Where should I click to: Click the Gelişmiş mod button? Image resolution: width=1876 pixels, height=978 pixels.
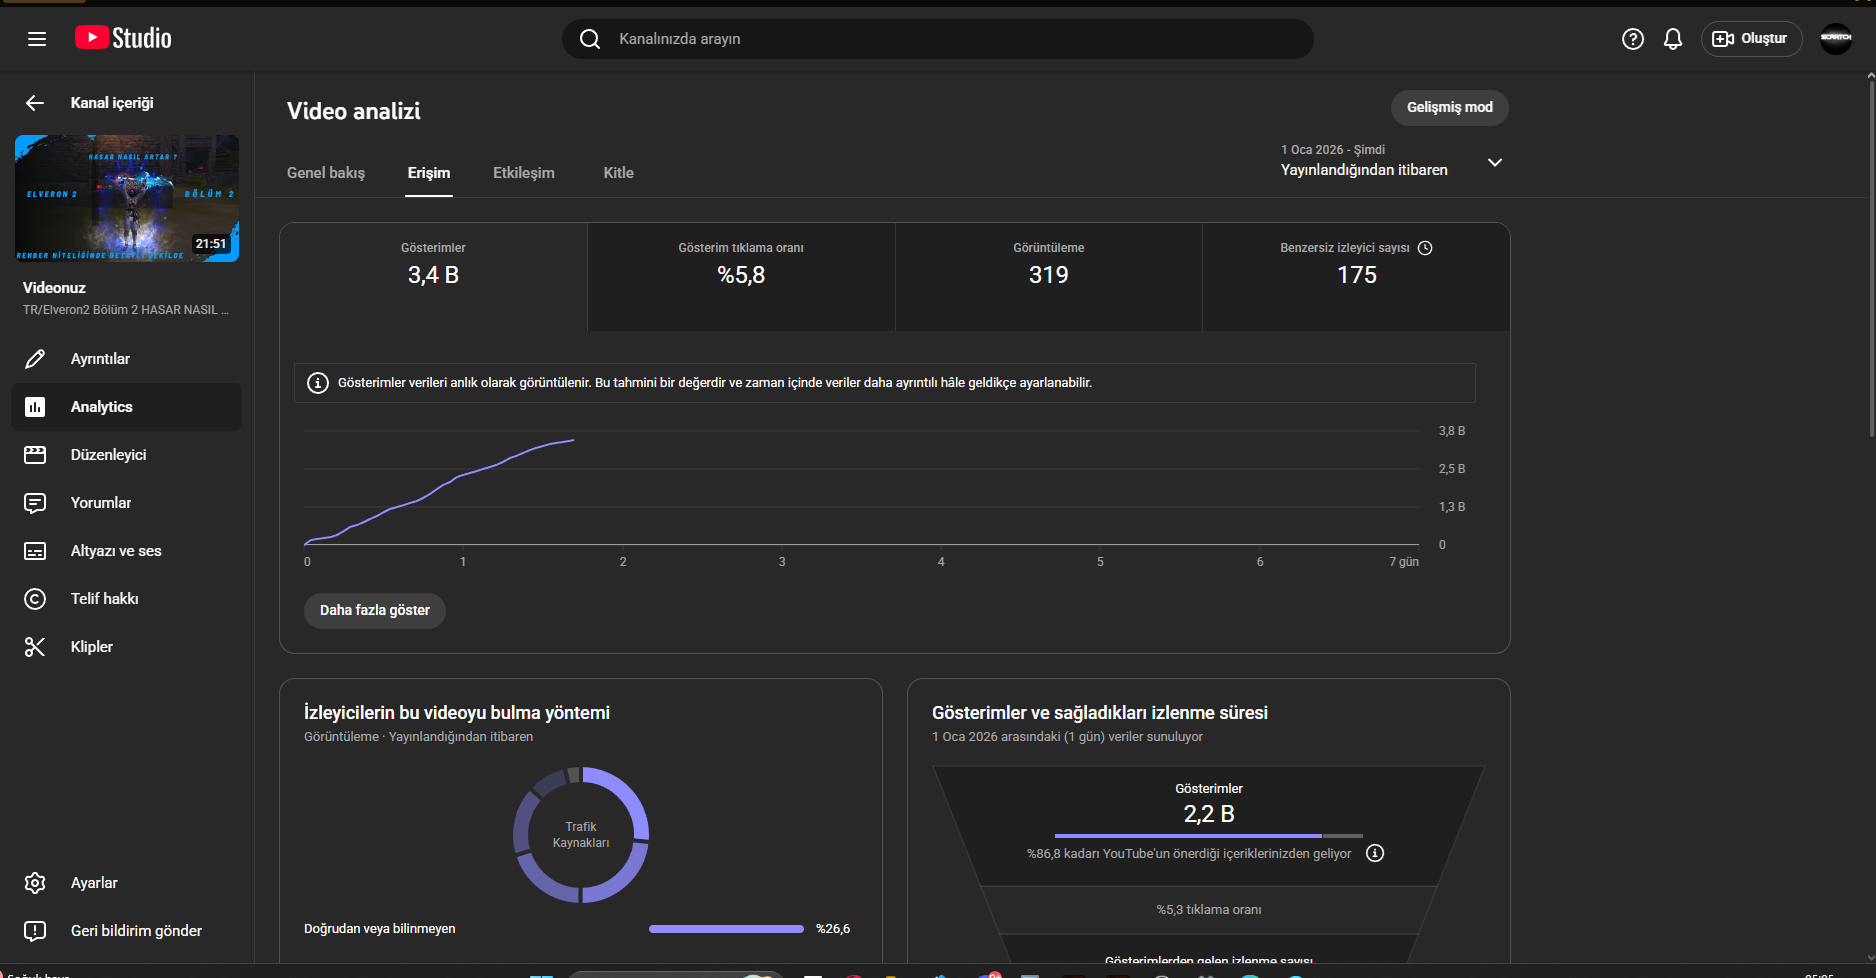[1450, 107]
